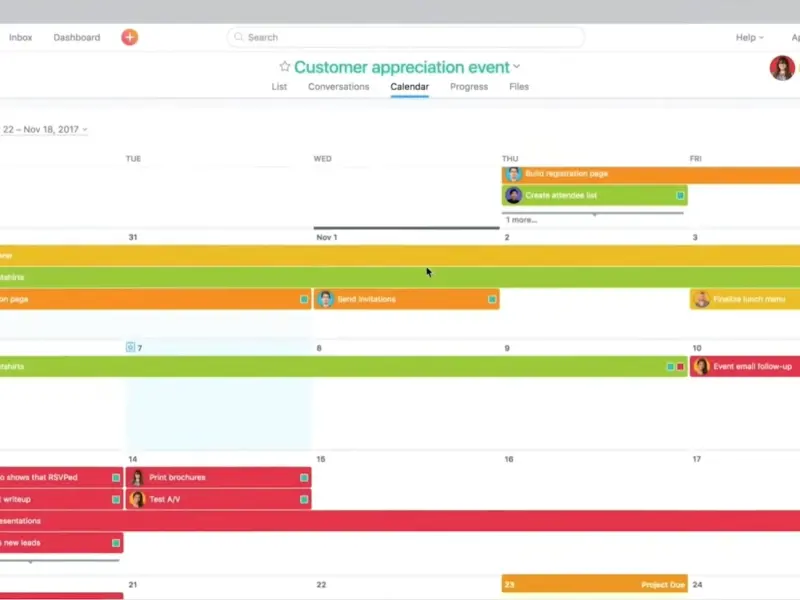This screenshot has width=800, height=600.
Task: Open the Help dropdown menu
Action: pyautogui.click(x=749, y=38)
